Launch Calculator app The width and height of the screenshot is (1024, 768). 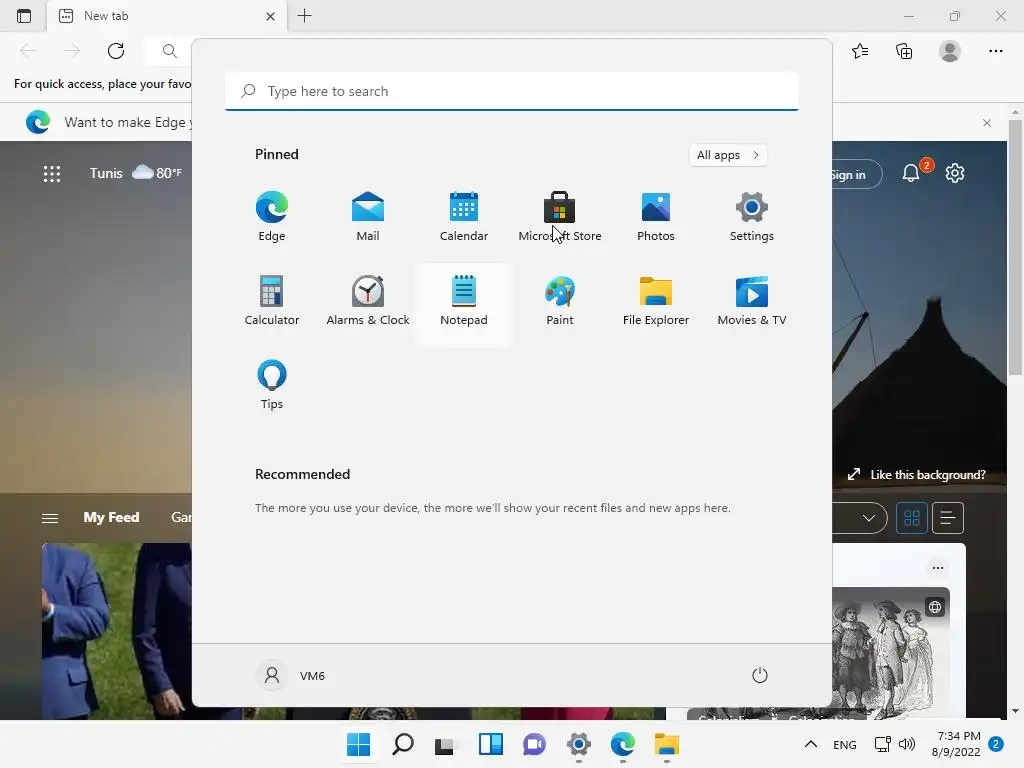pyautogui.click(x=272, y=301)
